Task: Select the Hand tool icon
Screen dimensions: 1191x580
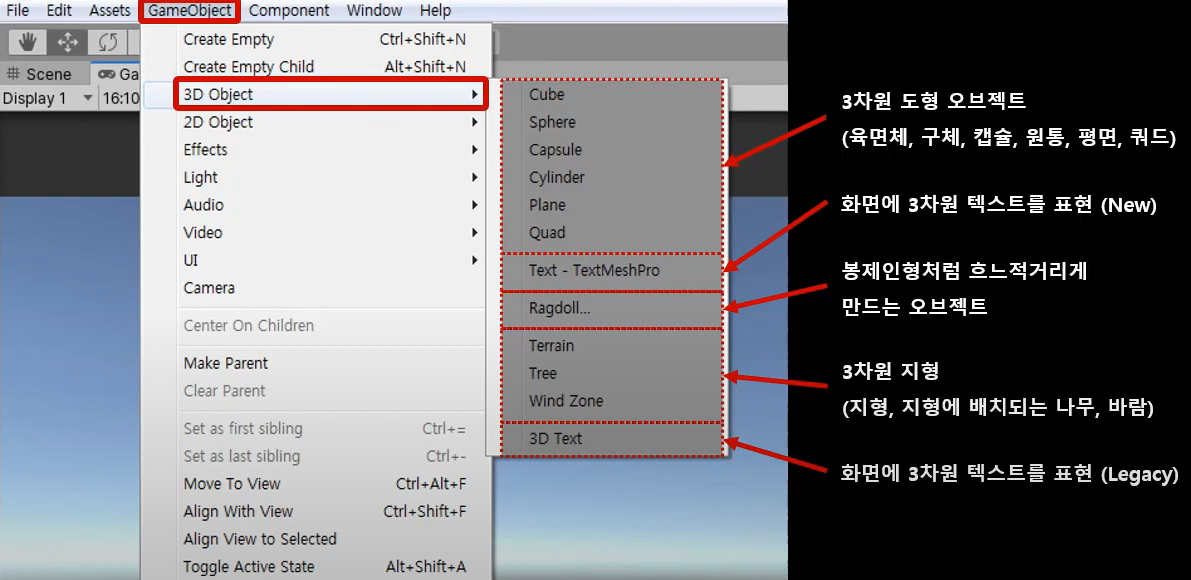Action: [27, 42]
